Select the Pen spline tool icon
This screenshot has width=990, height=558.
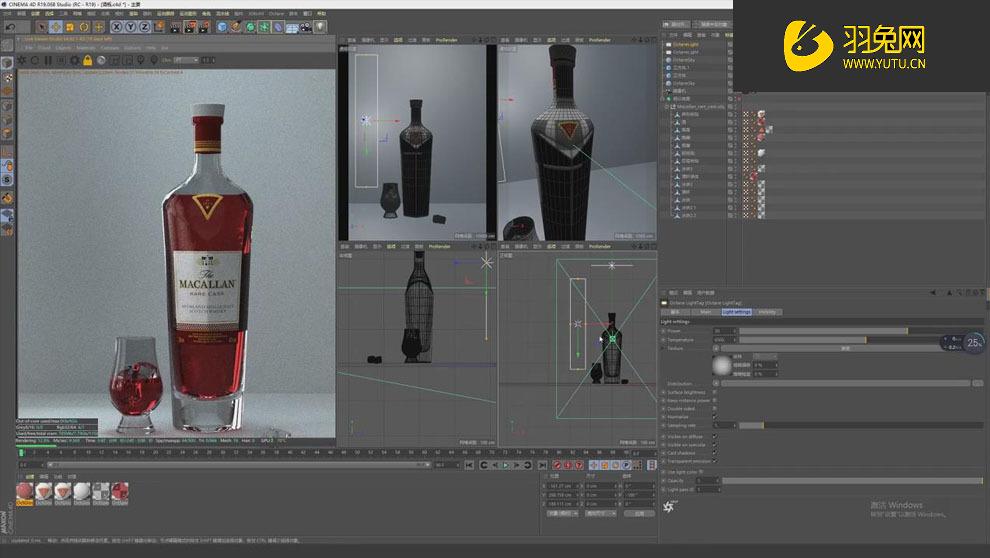[236, 27]
